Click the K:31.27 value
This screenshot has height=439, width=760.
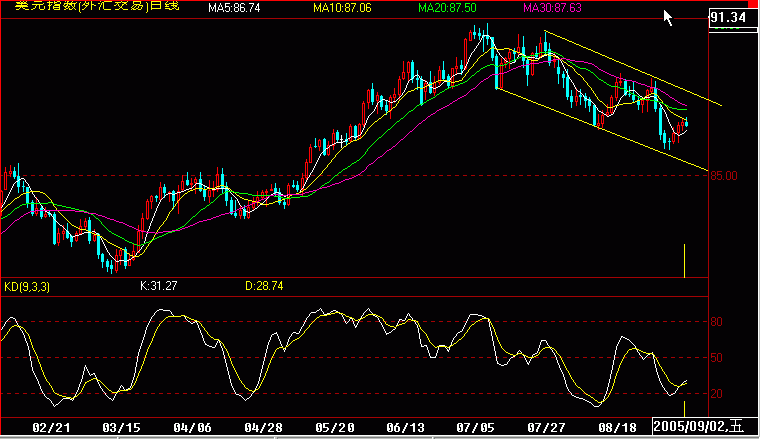click(158, 286)
